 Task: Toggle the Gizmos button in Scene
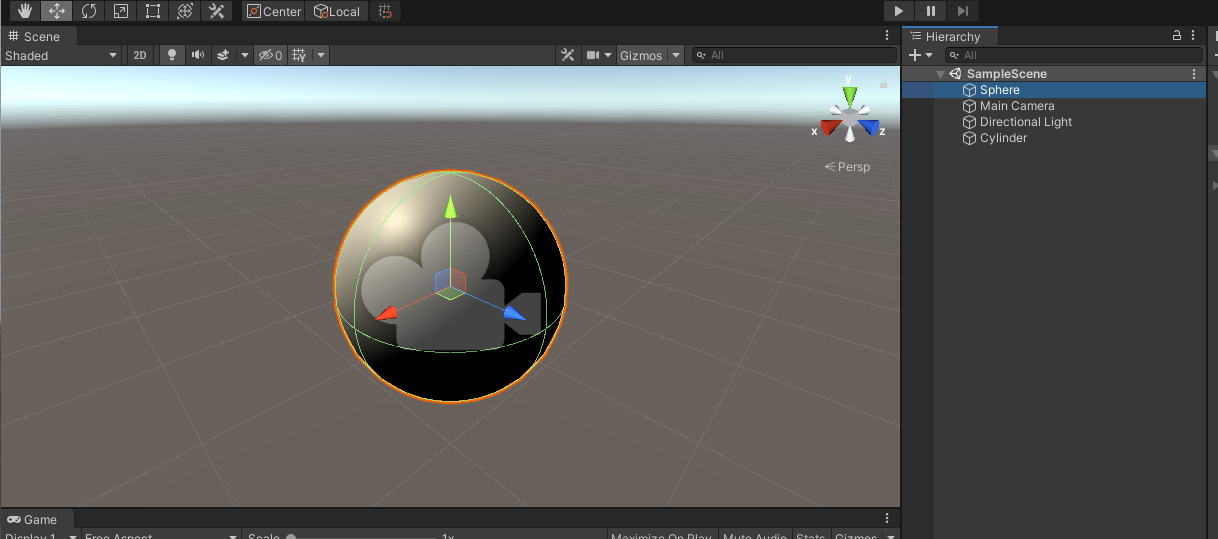pyautogui.click(x=641, y=55)
